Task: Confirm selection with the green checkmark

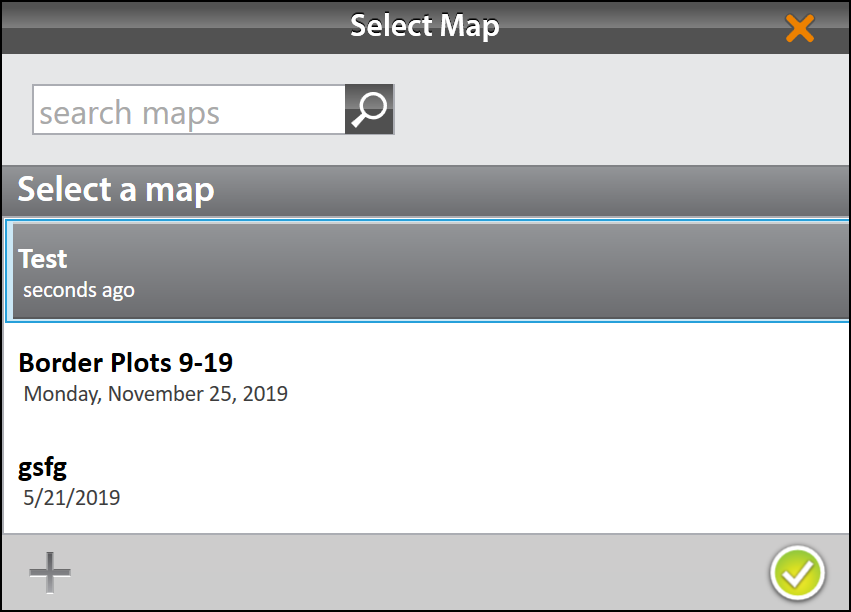Action: click(797, 573)
